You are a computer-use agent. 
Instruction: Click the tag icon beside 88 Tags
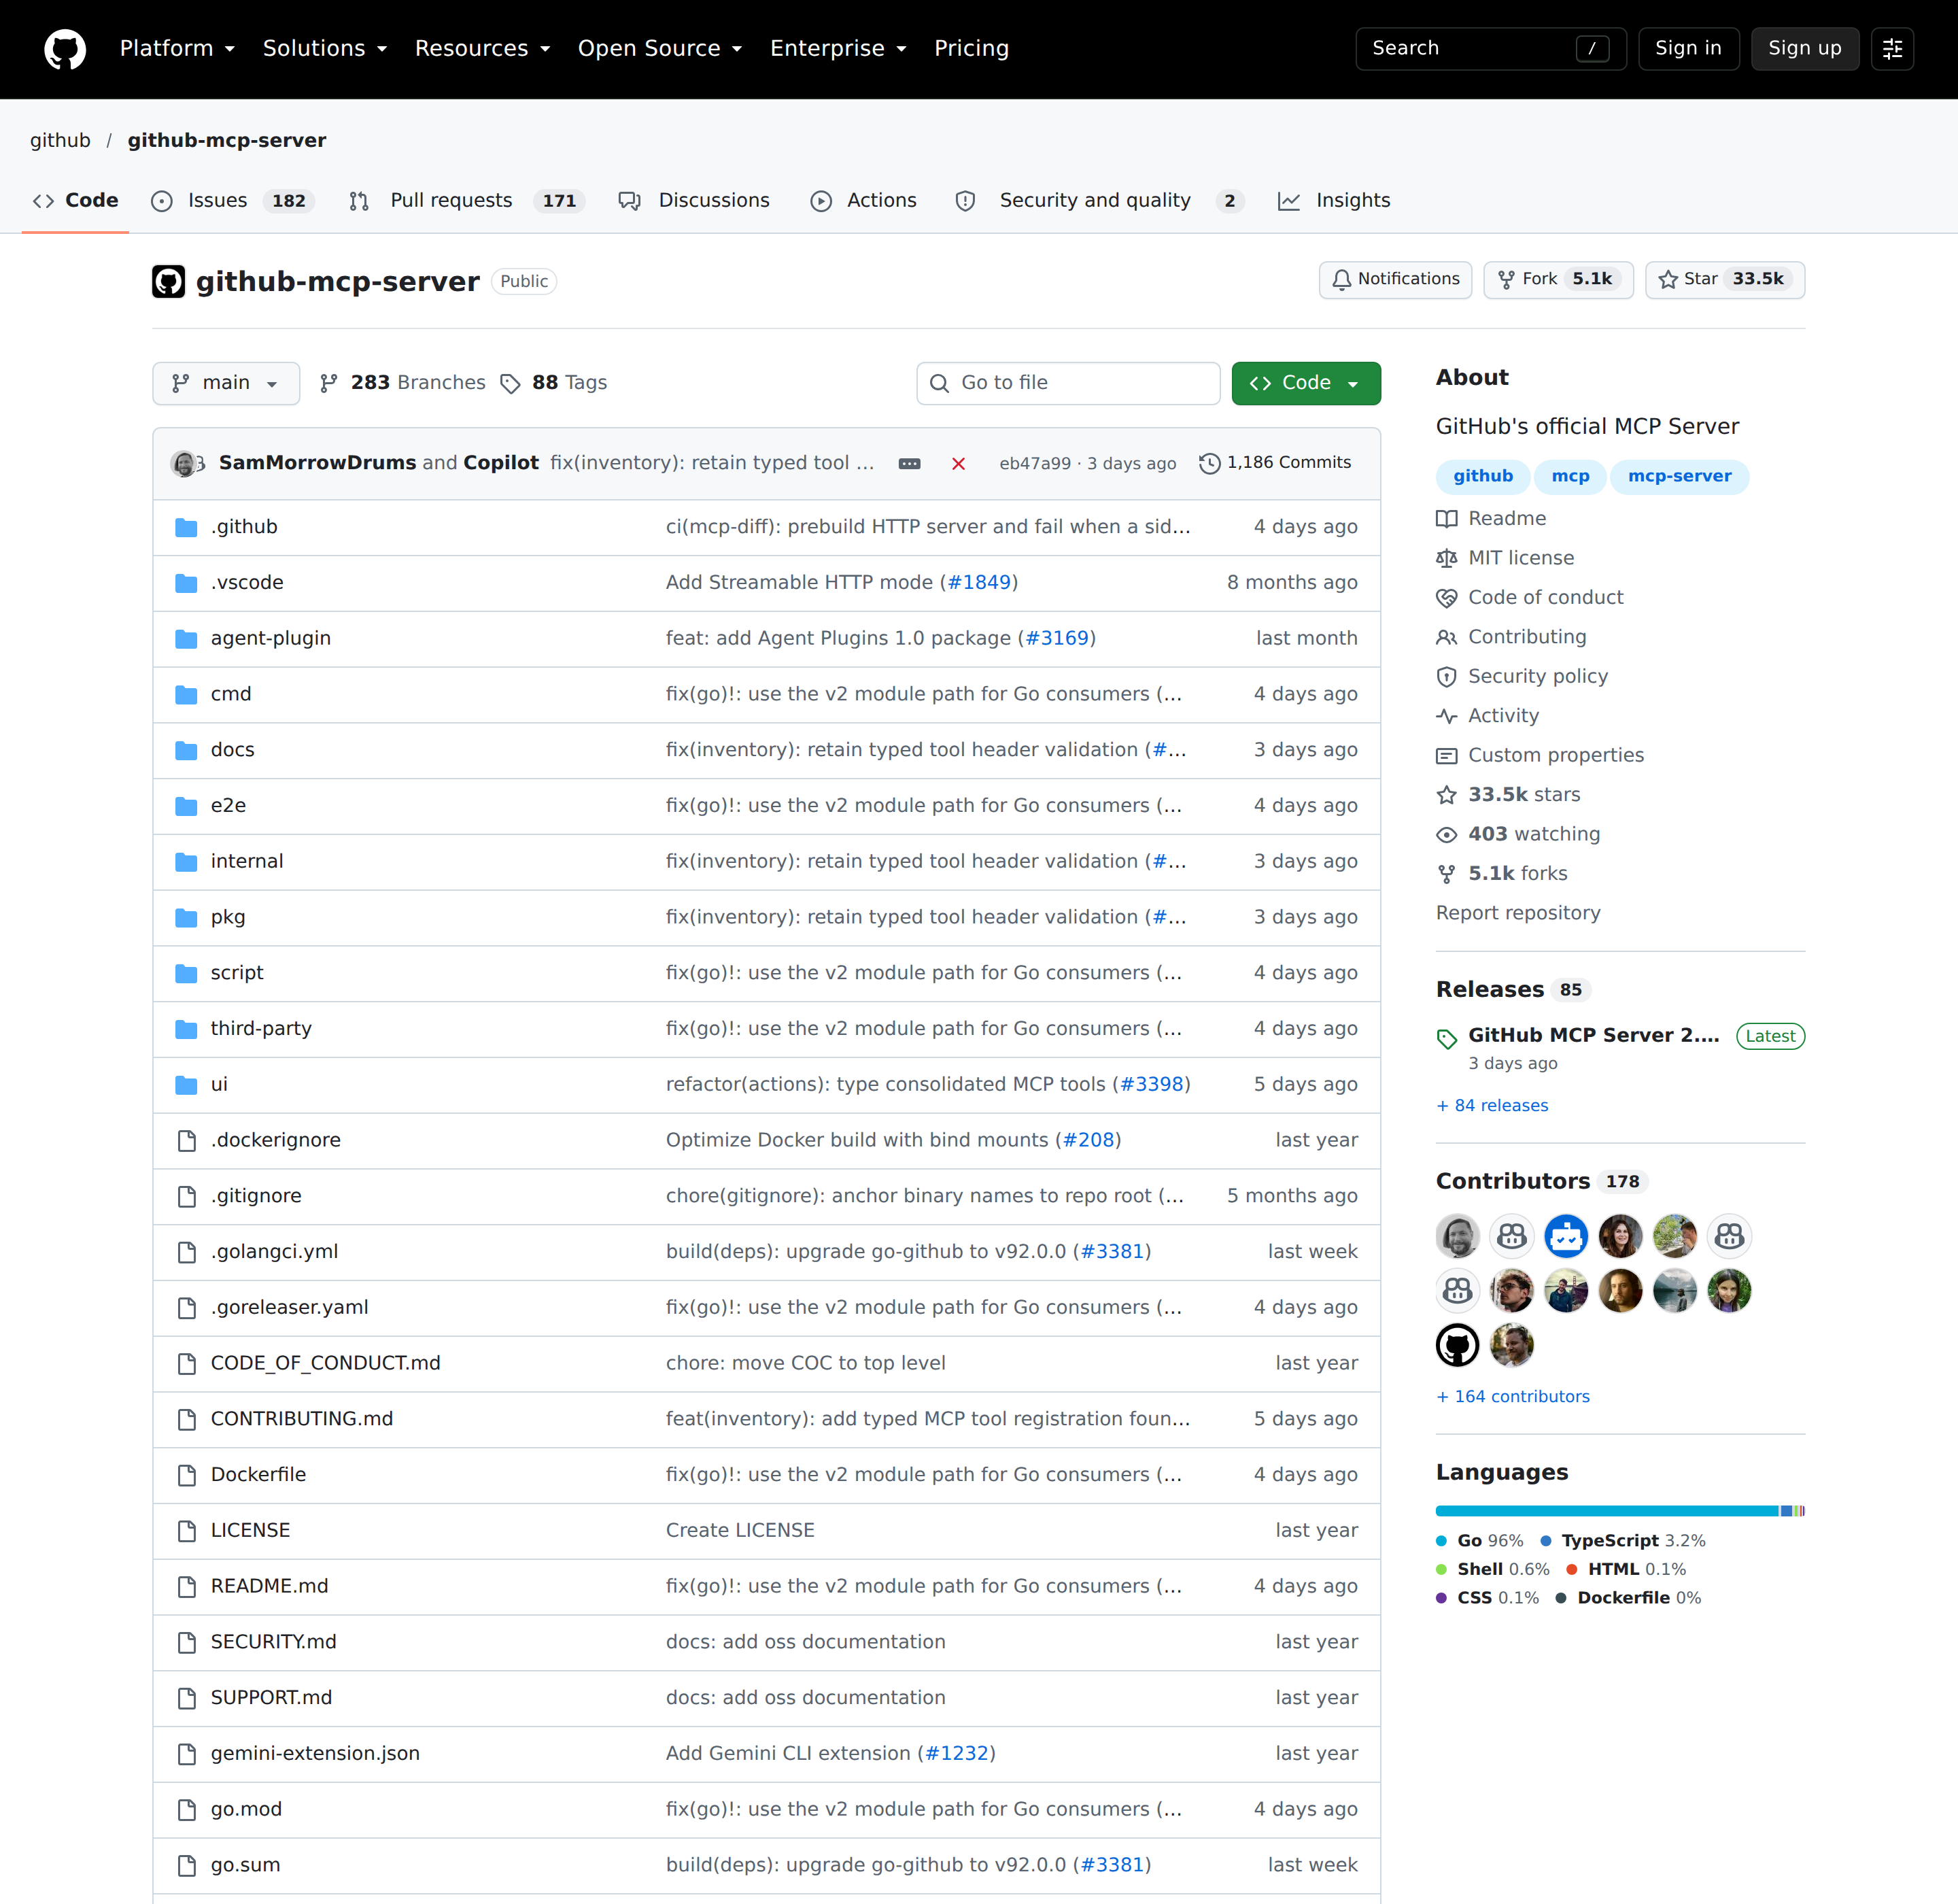point(510,384)
